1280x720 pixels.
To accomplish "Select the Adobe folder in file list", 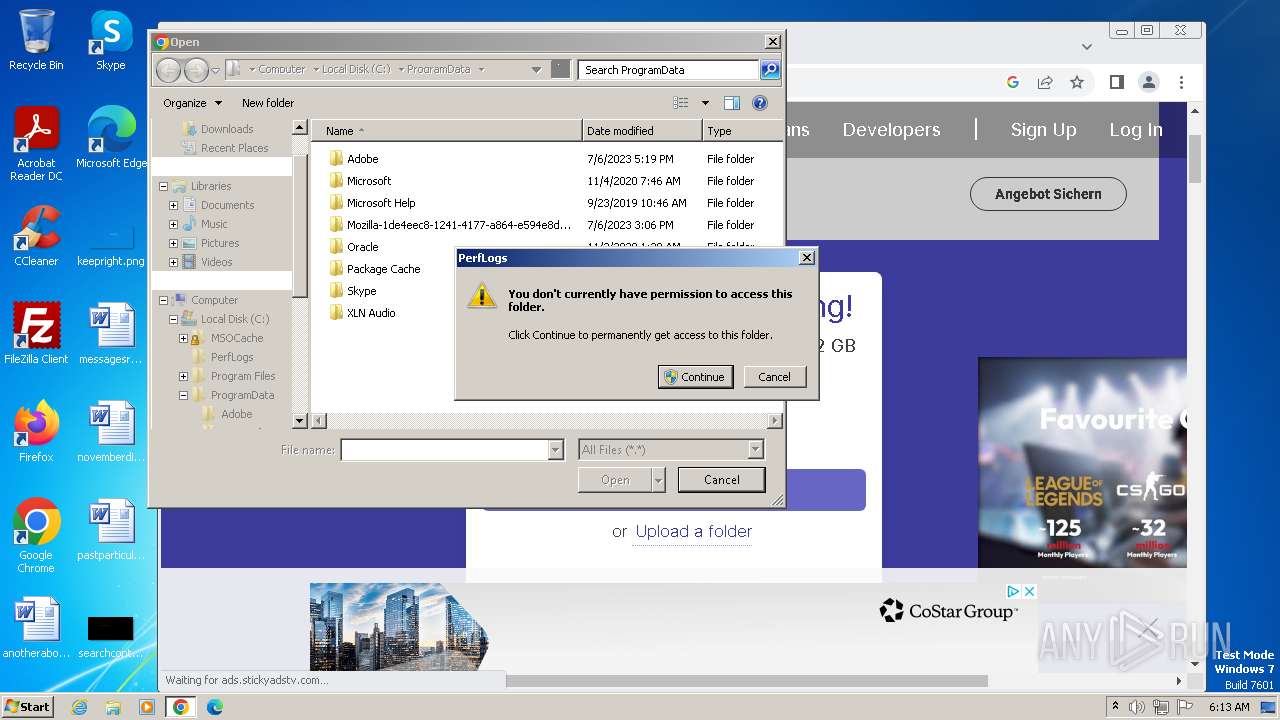I will (x=362, y=159).
